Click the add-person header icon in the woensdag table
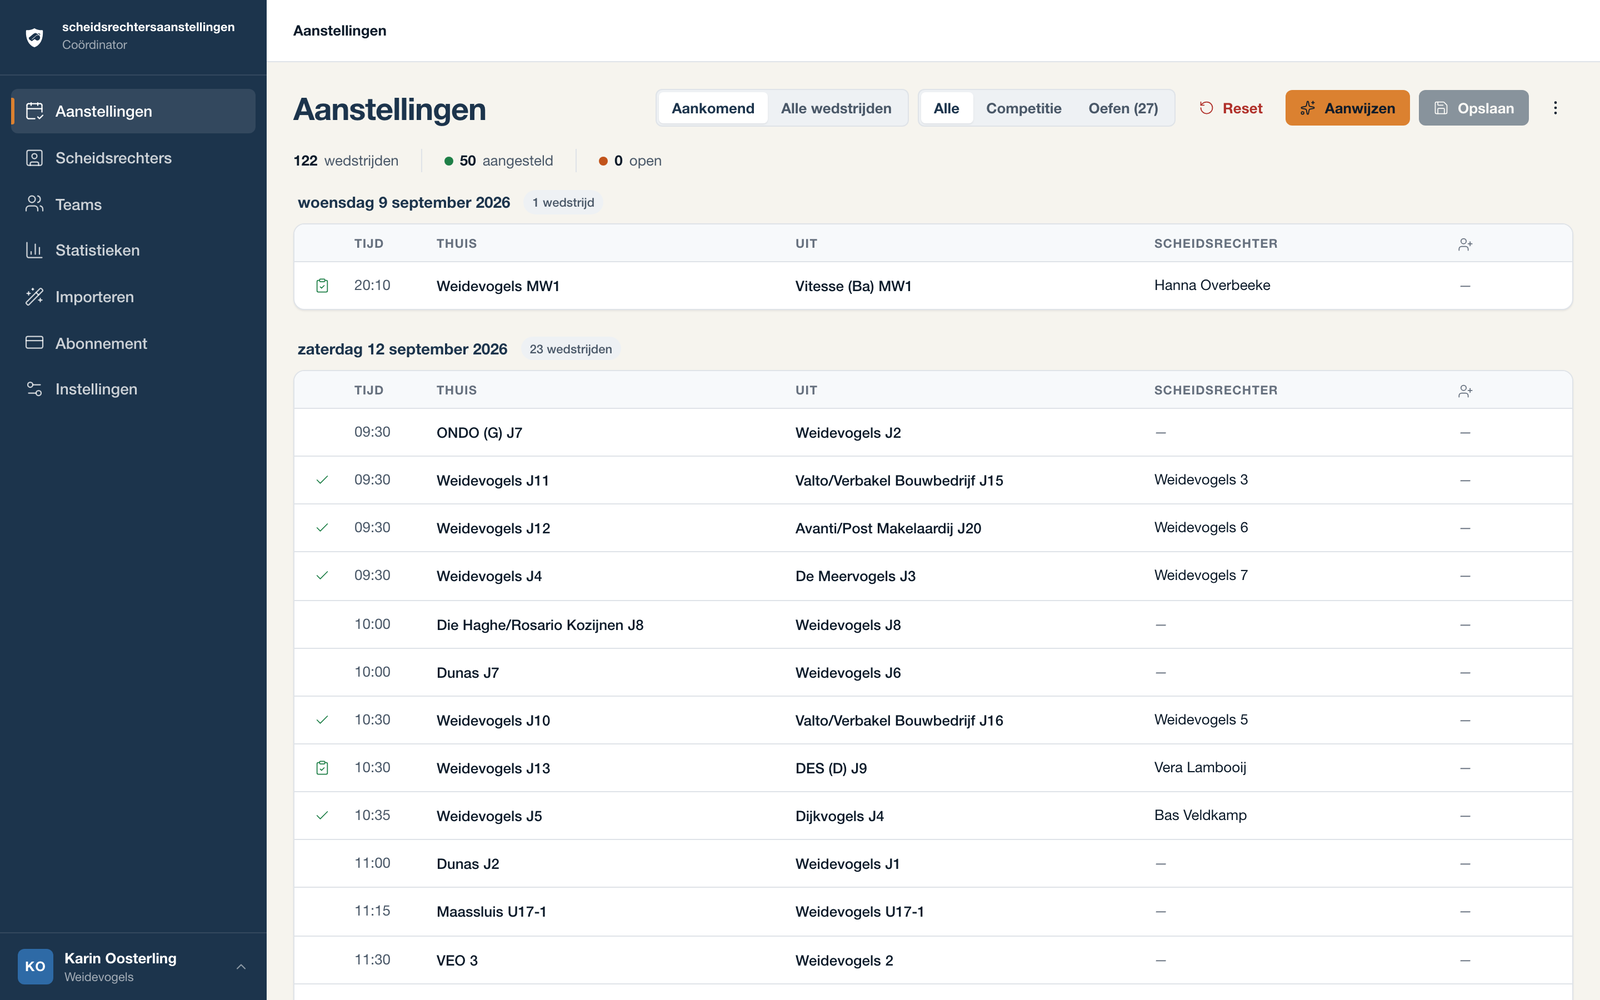This screenshot has width=1600, height=1000. click(x=1465, y=244)
